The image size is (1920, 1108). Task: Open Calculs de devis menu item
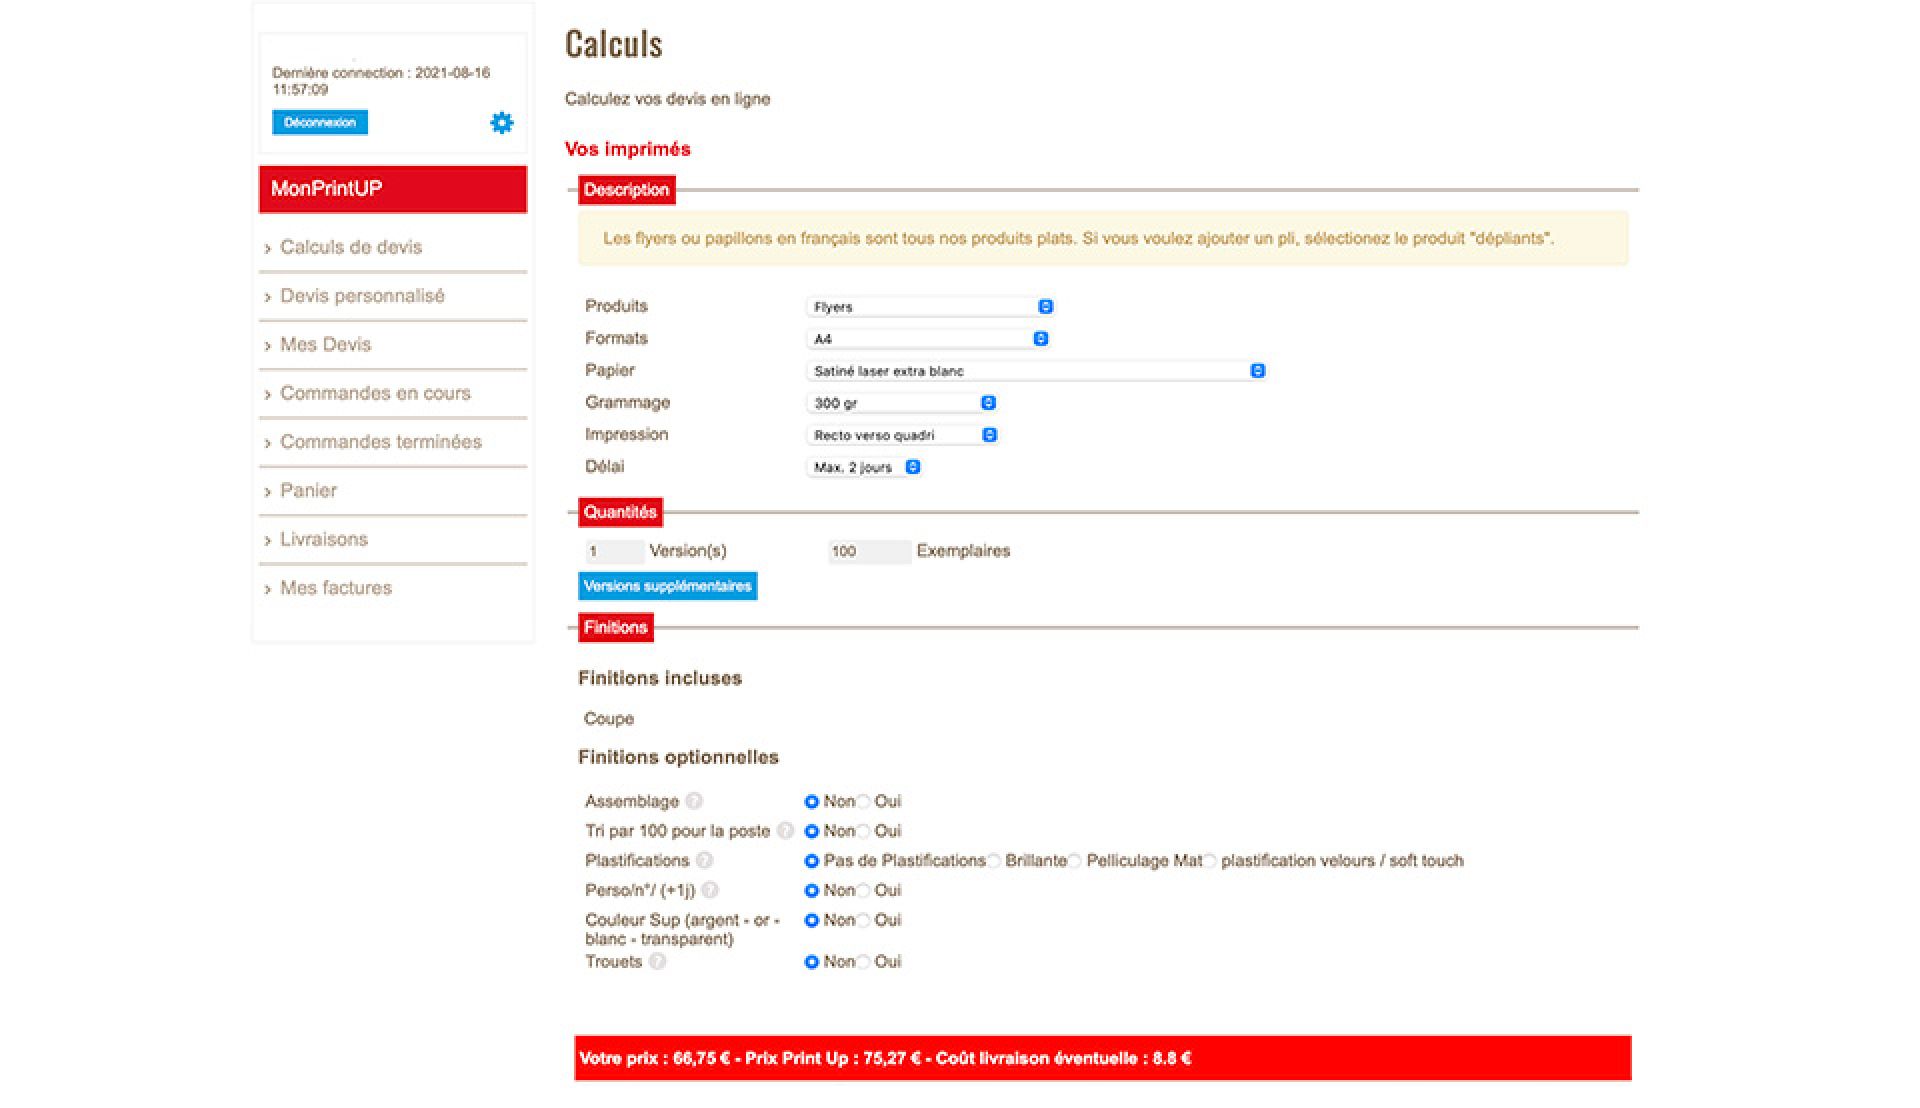(351, 247)
